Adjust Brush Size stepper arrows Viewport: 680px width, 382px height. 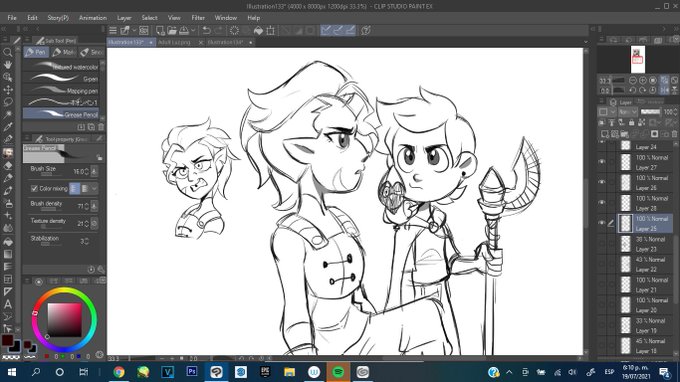click(x=87, y=171)
